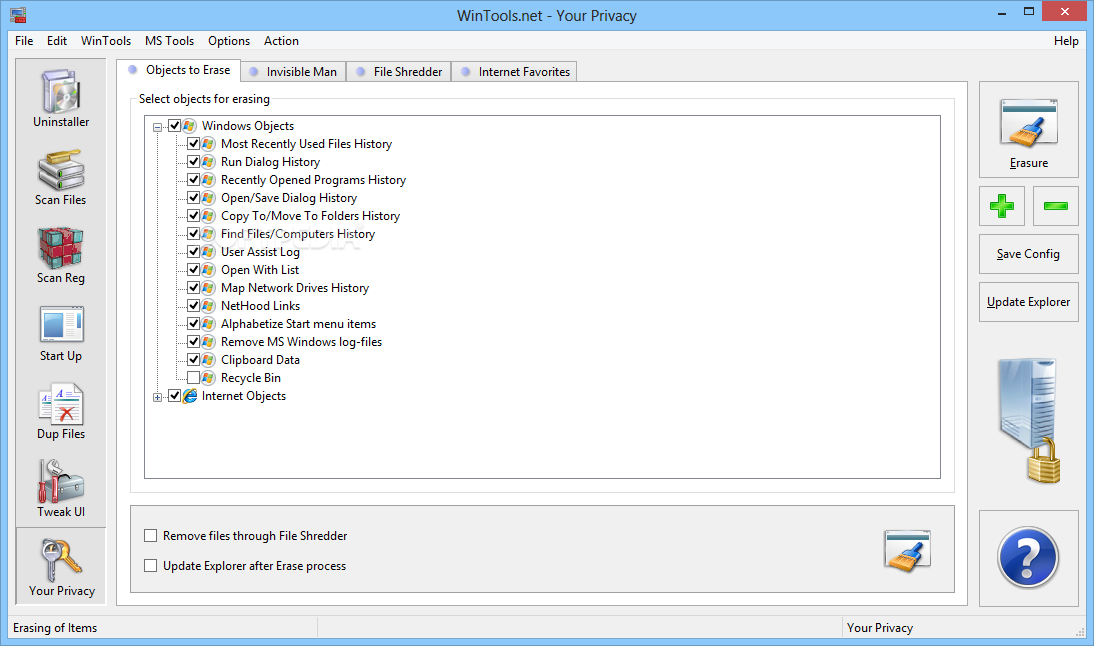
Task: Open the Uninstaller tool in sidebar
Action: click(x=61, y=98)
